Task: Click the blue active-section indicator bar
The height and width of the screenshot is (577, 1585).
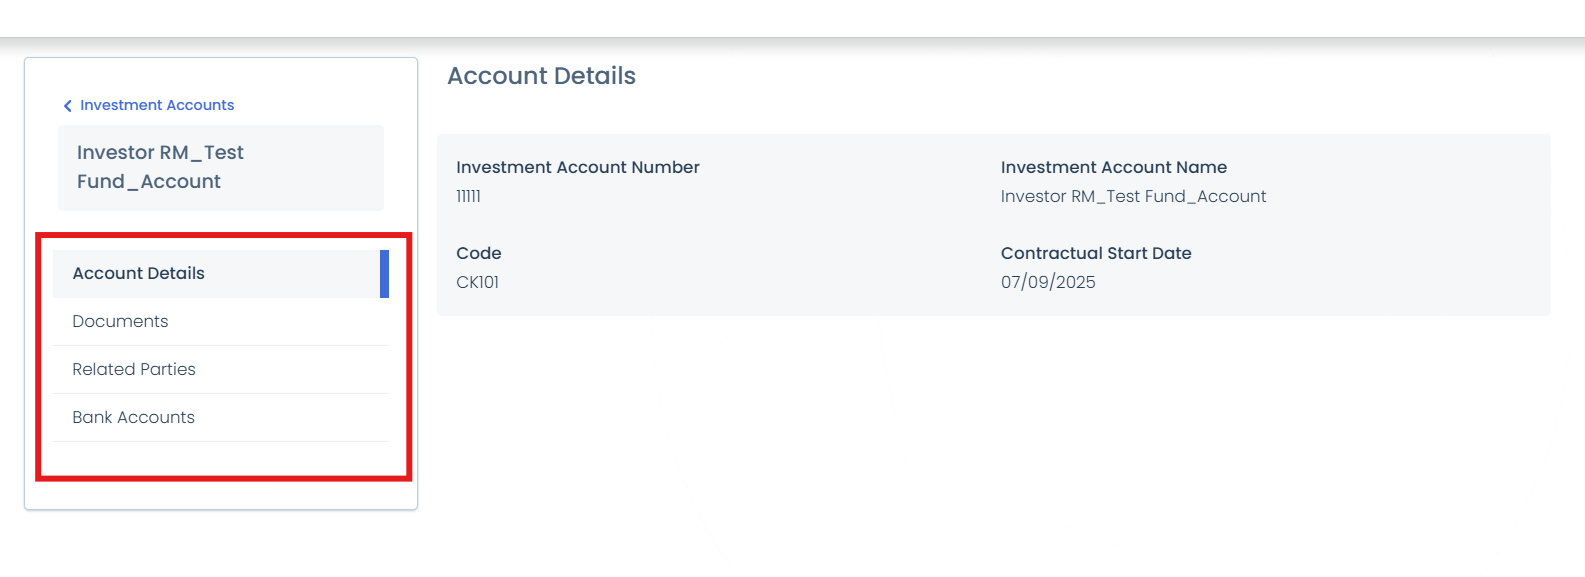Action: [x=385, y=273]
